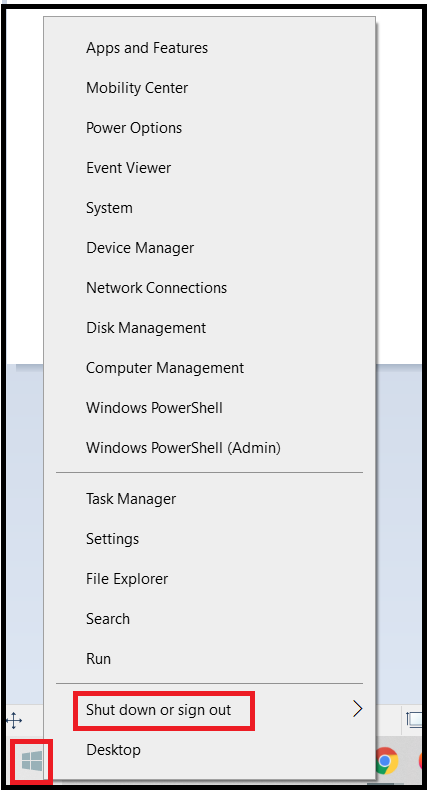The width and height of the screenshot is (431, 794).
Task: Launch Windows PowerShell
Action: (154, 408)
